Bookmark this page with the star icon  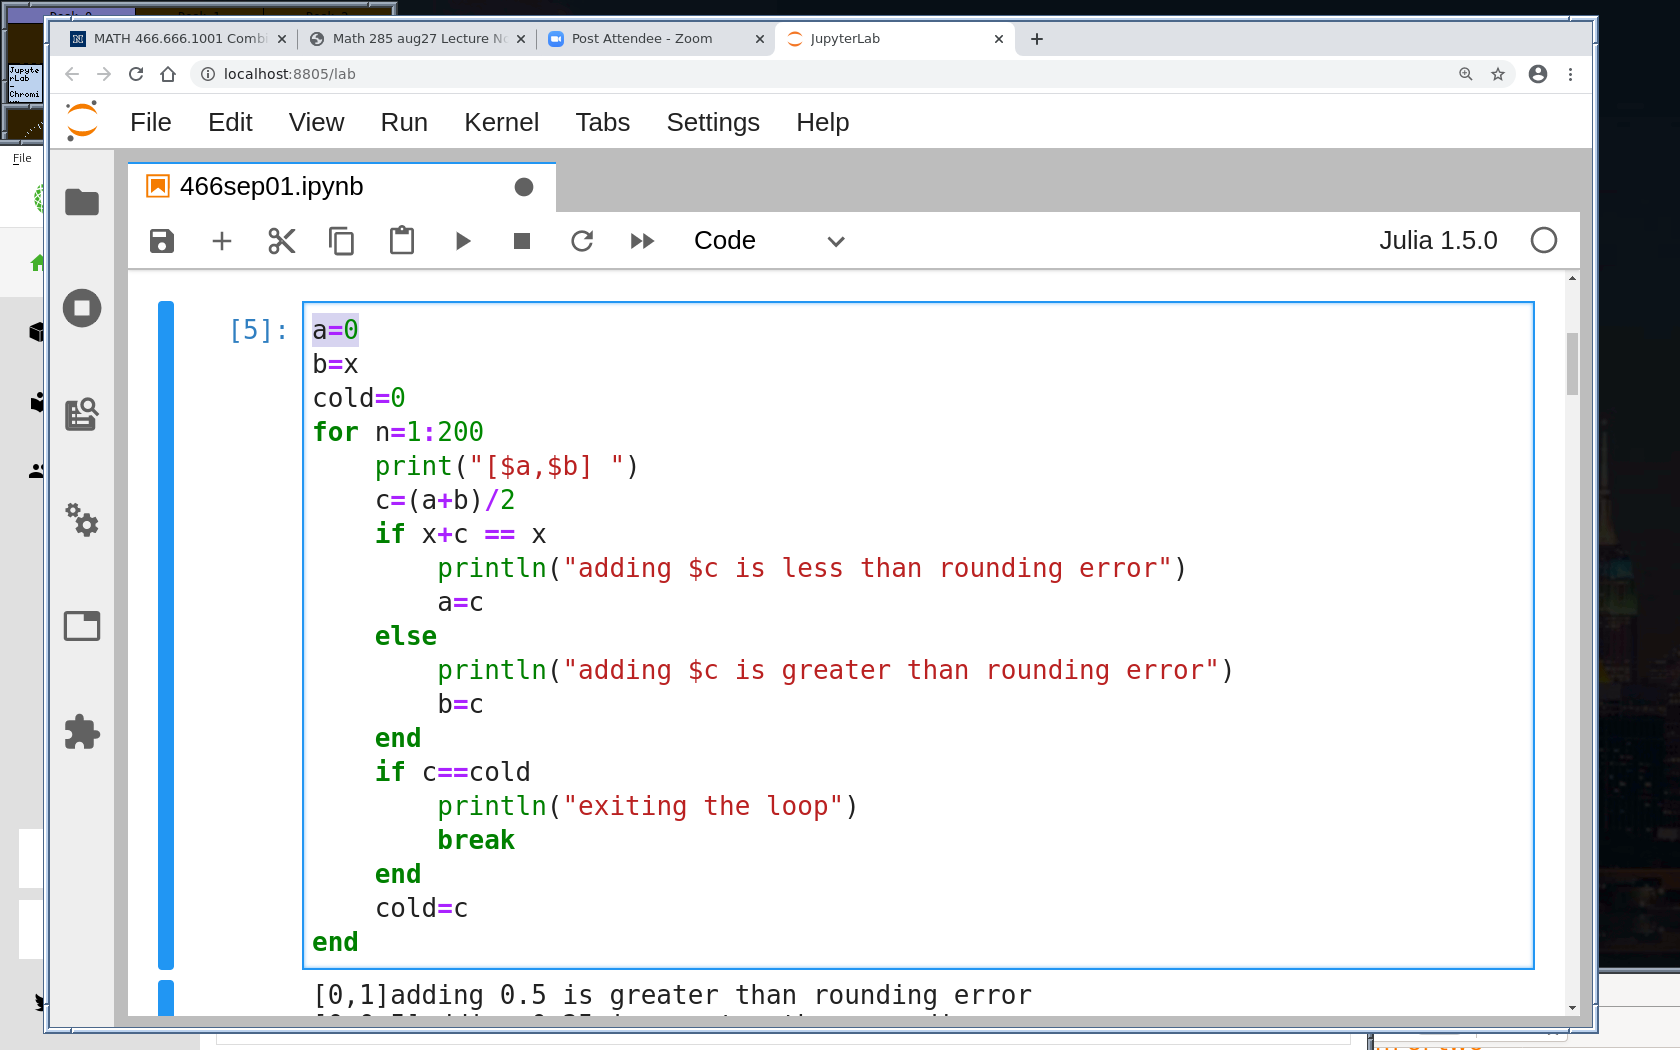[1498, 74]
